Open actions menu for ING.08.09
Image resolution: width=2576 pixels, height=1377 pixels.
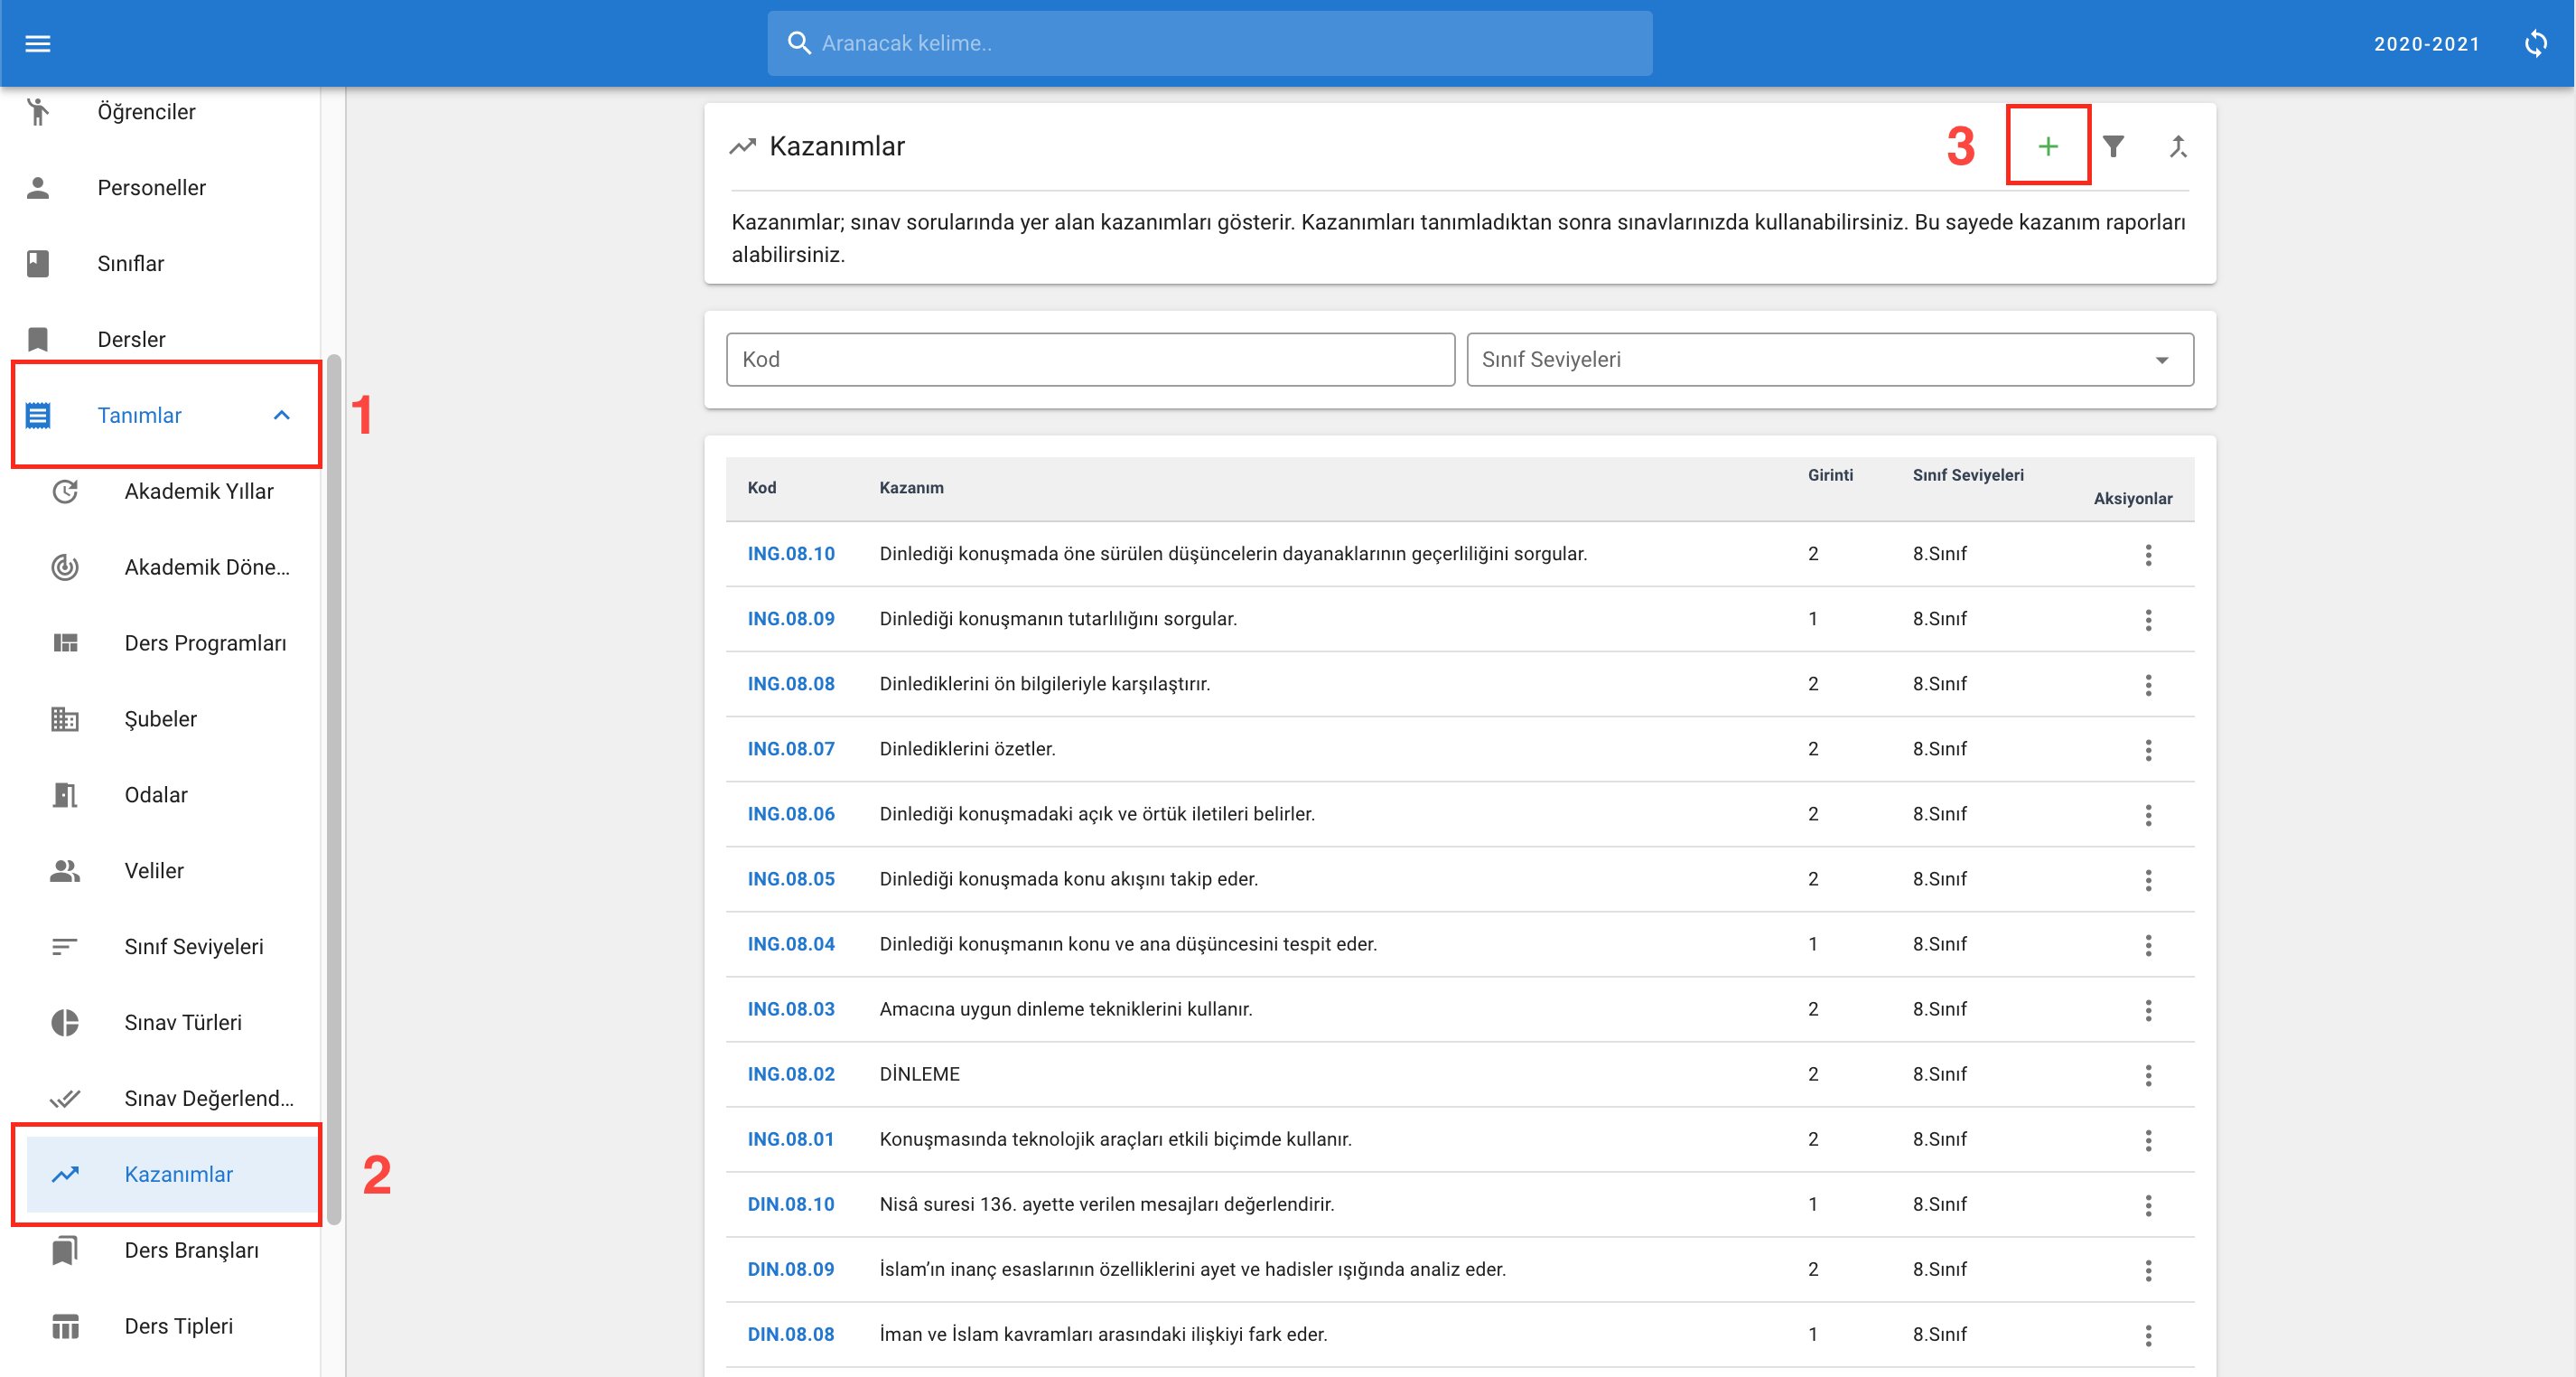click(2147, 619)
